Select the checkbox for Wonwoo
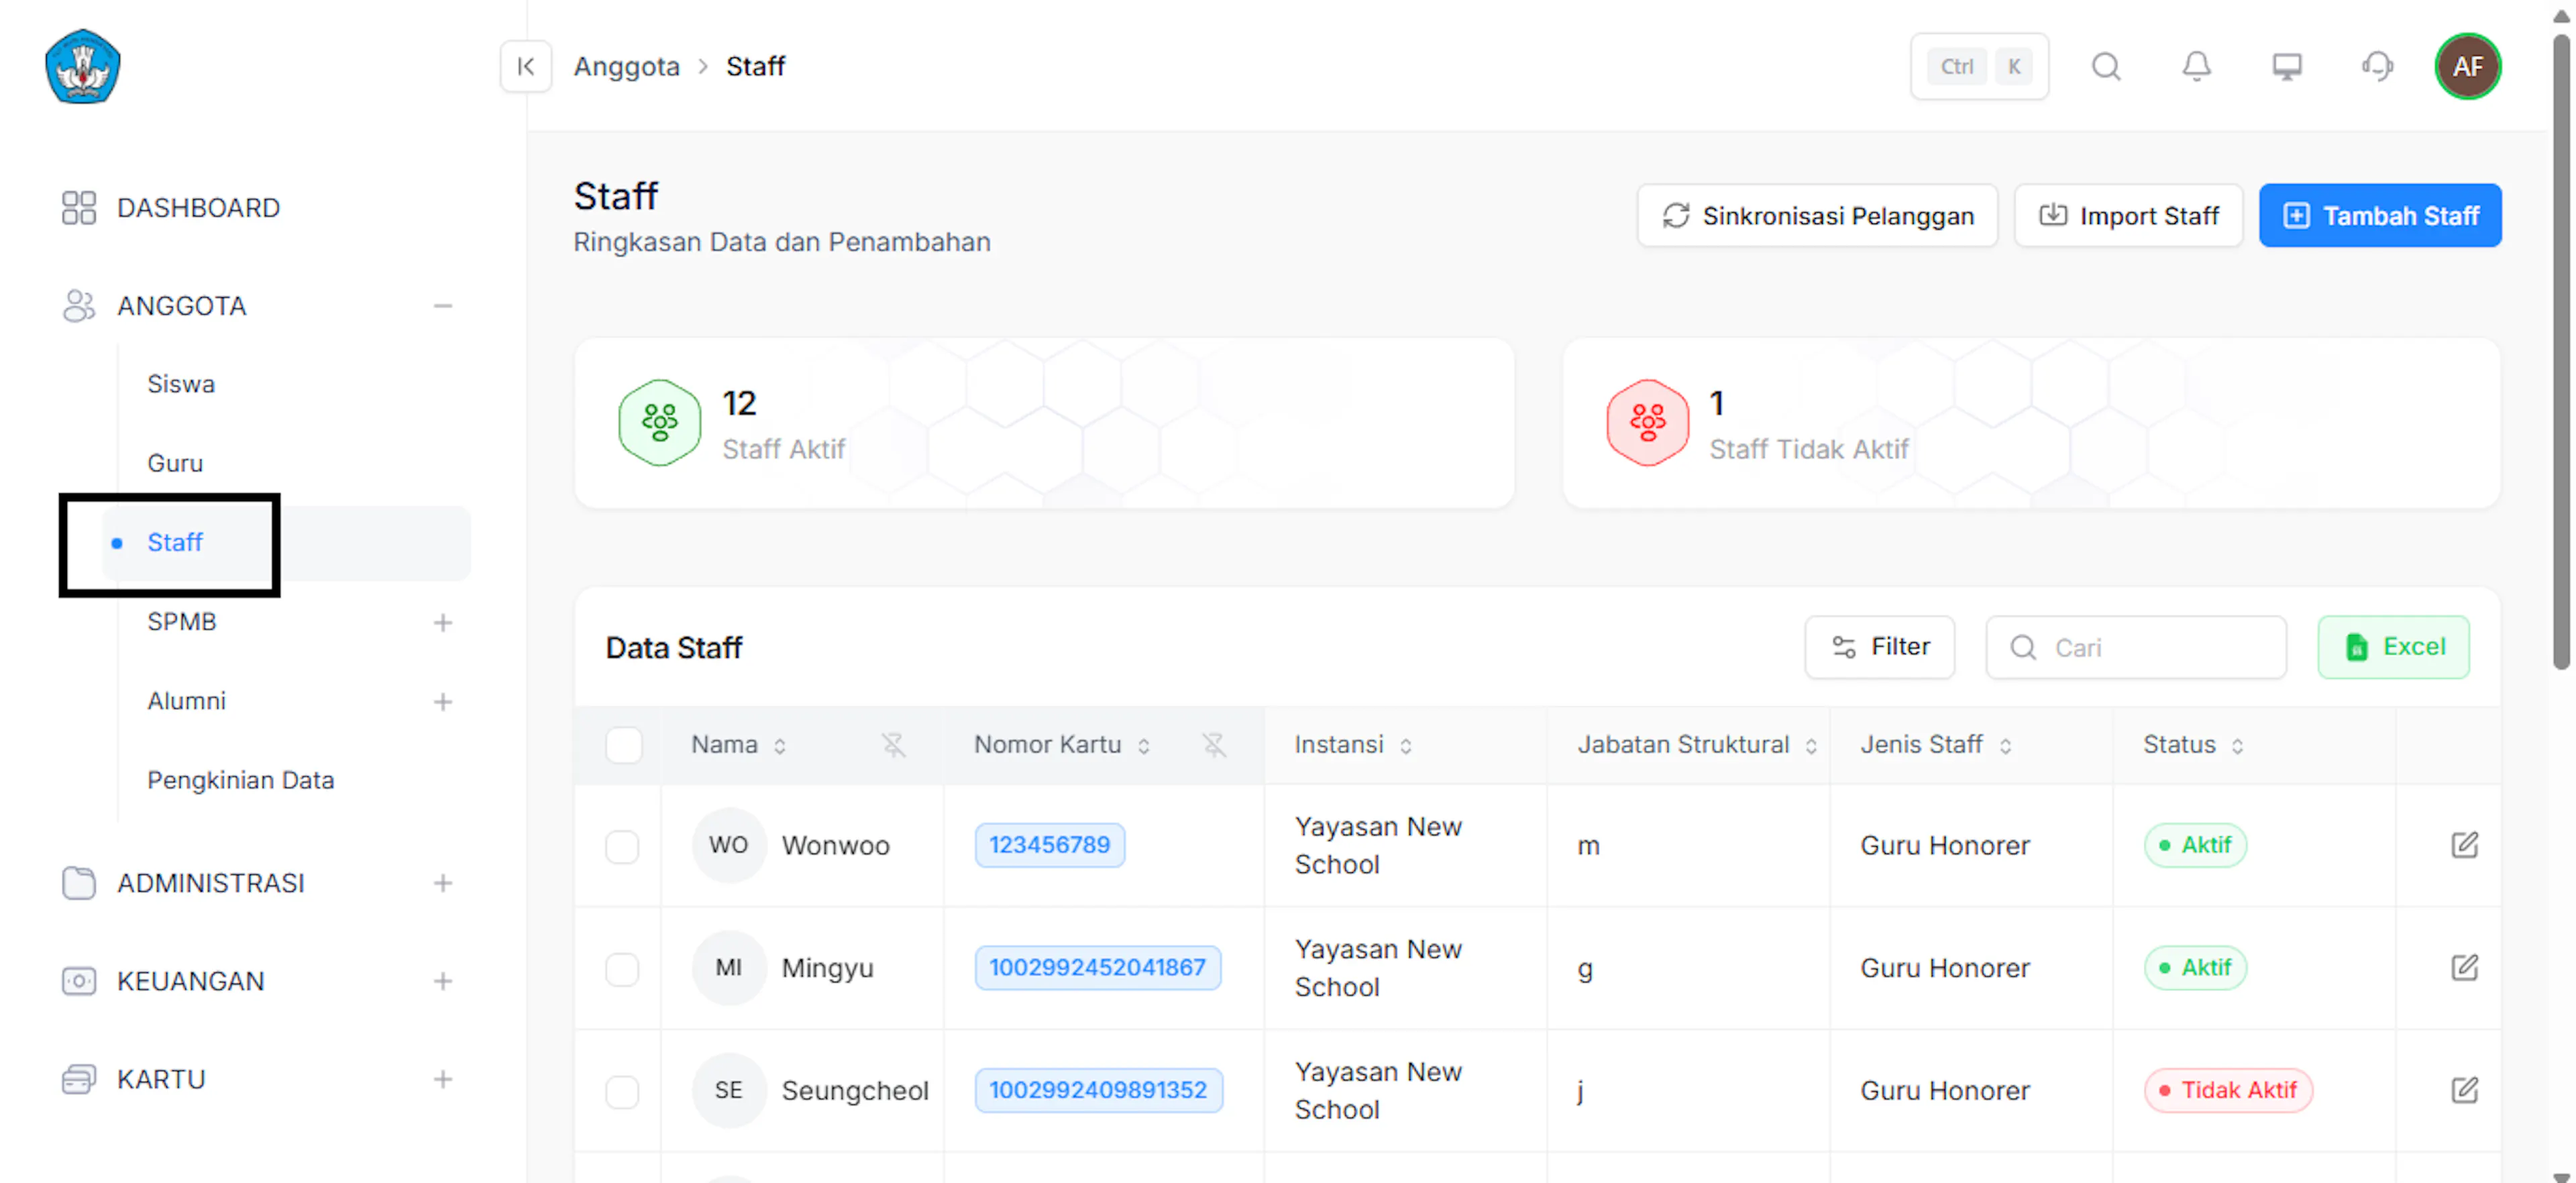Image resolution: width=2576 pixels, height=1183 pixels. (622, 846)
